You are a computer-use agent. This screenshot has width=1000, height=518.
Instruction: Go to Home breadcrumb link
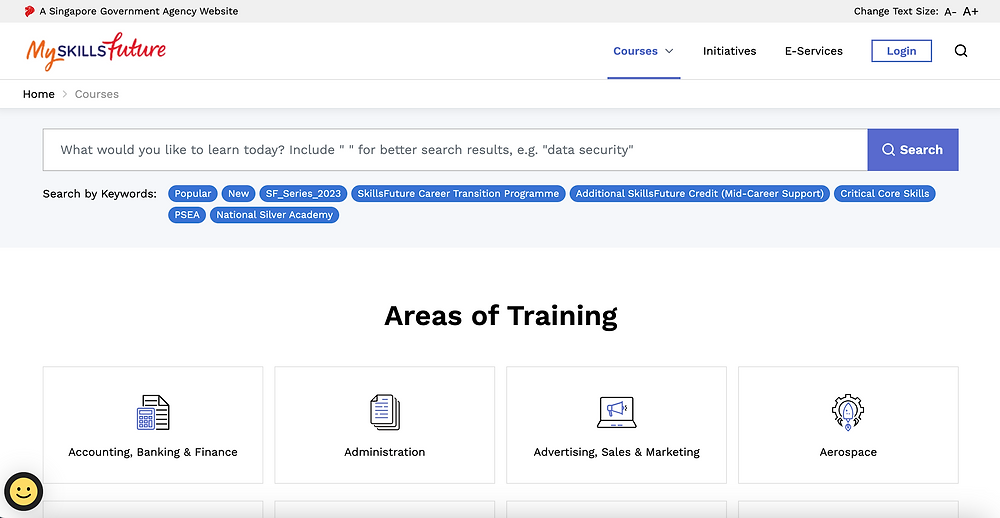click(x=39, y=94)
